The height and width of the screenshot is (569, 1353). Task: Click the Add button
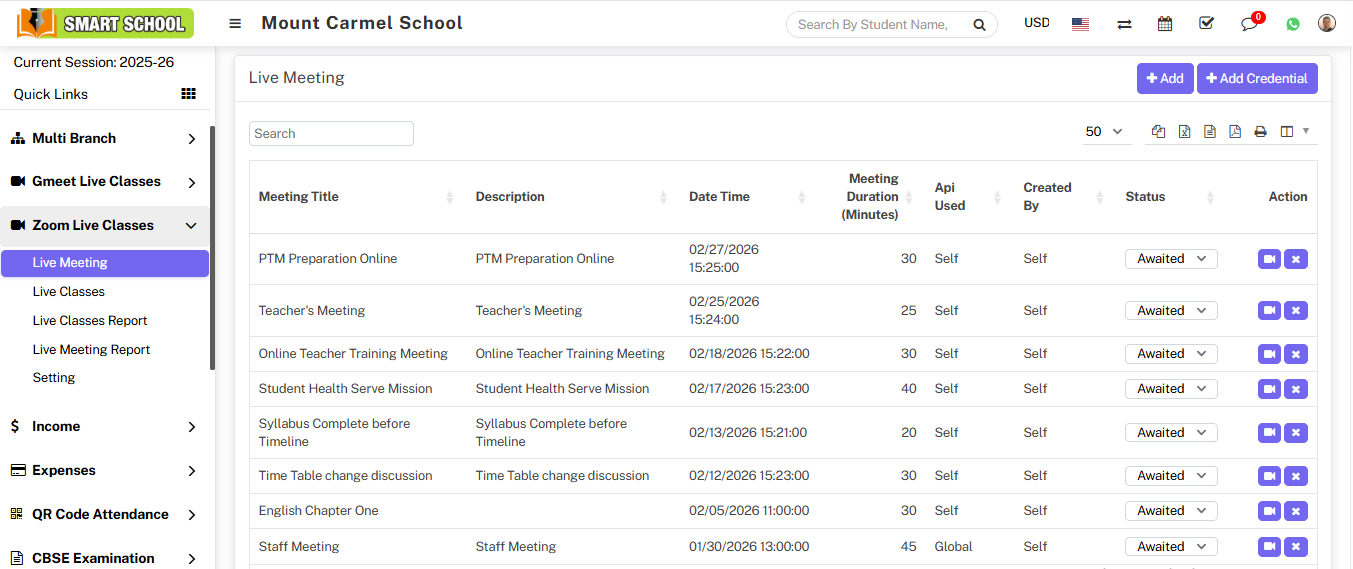pos(1165,79)
